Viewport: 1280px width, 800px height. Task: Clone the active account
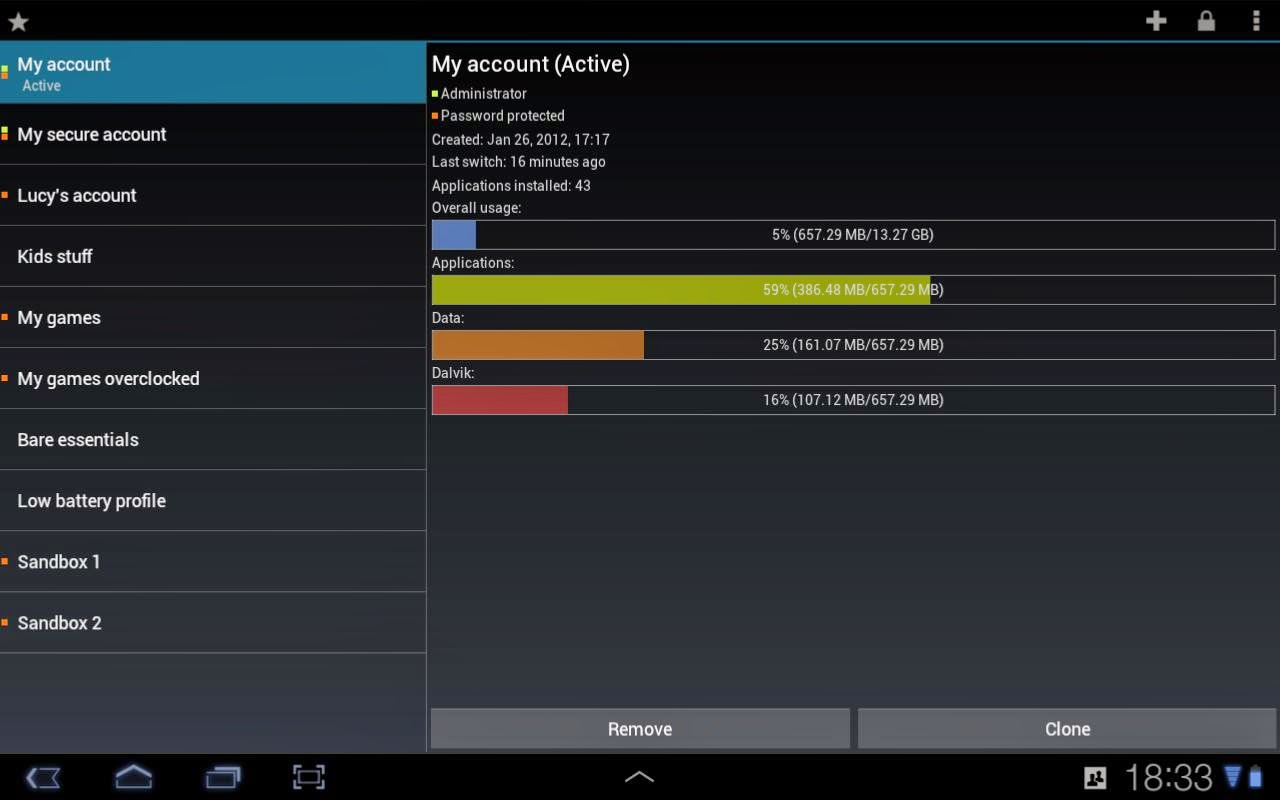point(1066,729)
